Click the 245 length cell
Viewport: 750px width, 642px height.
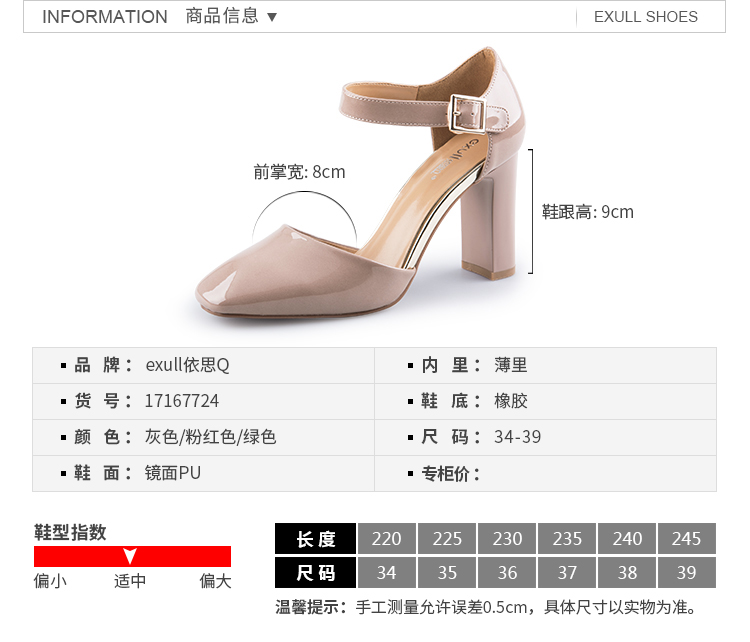[687, 539]
